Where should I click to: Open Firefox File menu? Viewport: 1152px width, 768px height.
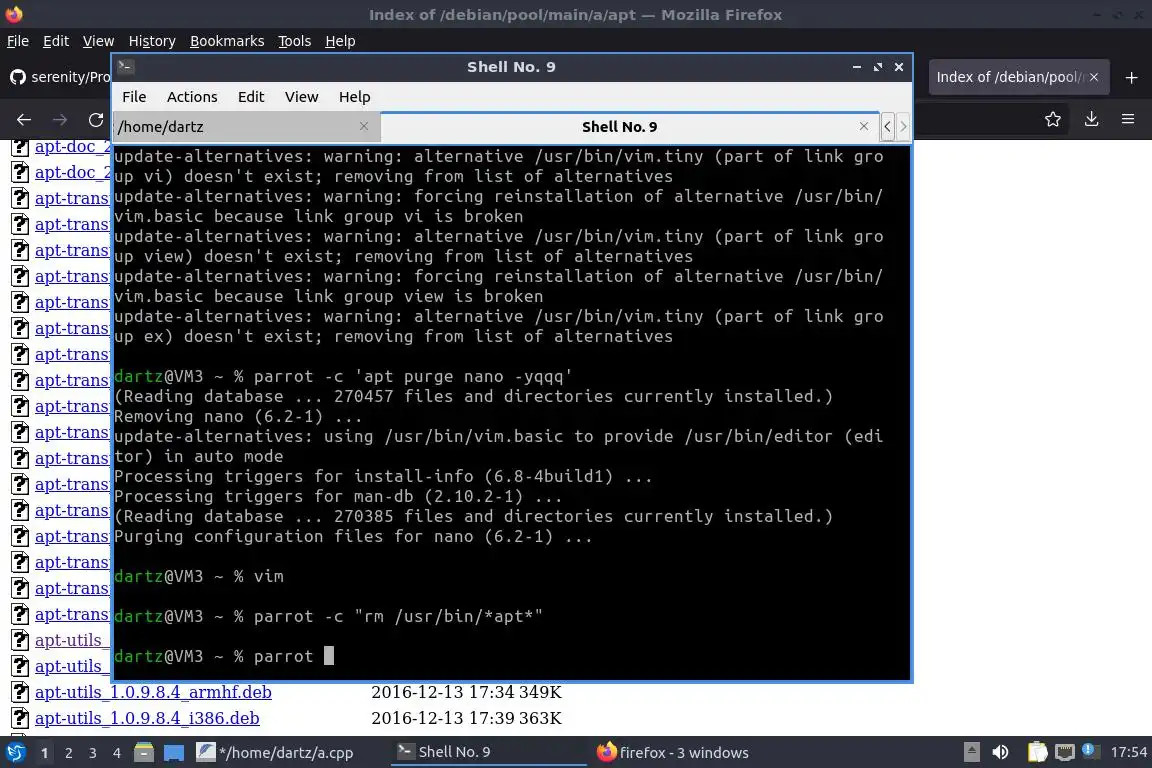click(18, 41)
